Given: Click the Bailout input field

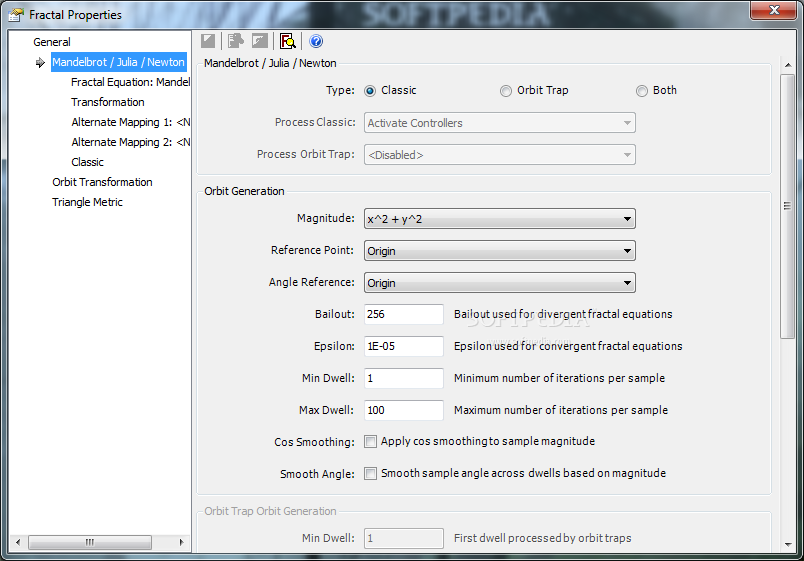Looking at the screenshot, I should (404, 314).
